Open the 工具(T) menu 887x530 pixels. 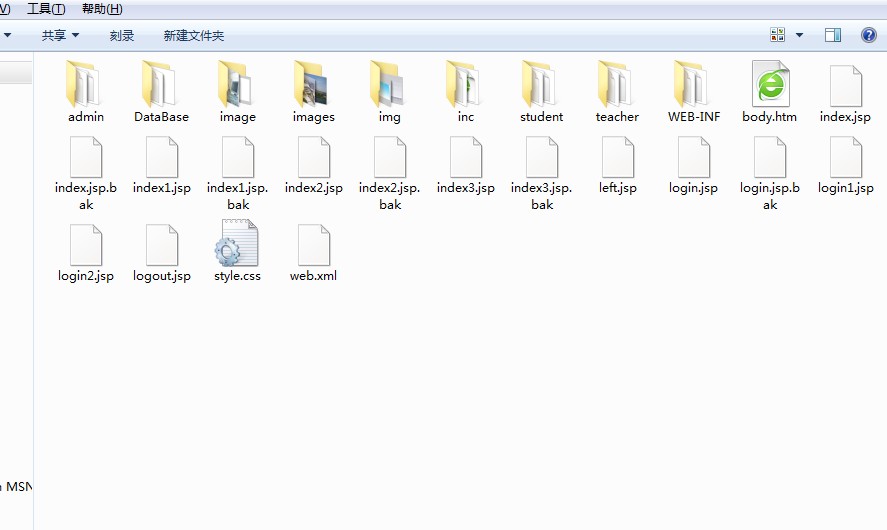(46, 8)
